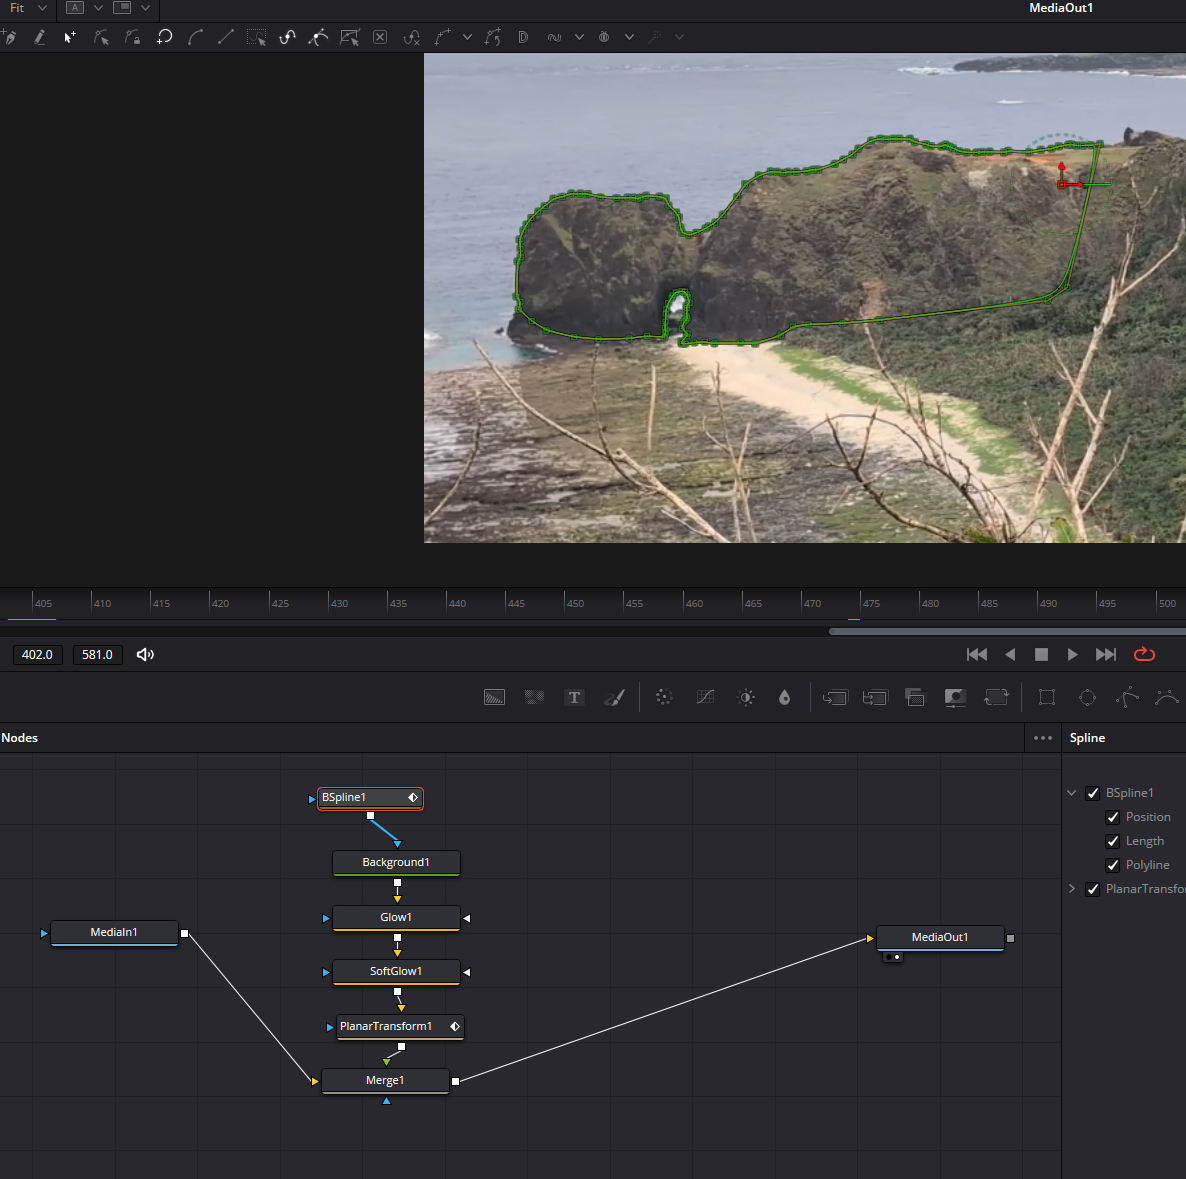Viewport: 1186px width, 1179px height.
Task: Go to the last frame
Action: (1106, 654)
